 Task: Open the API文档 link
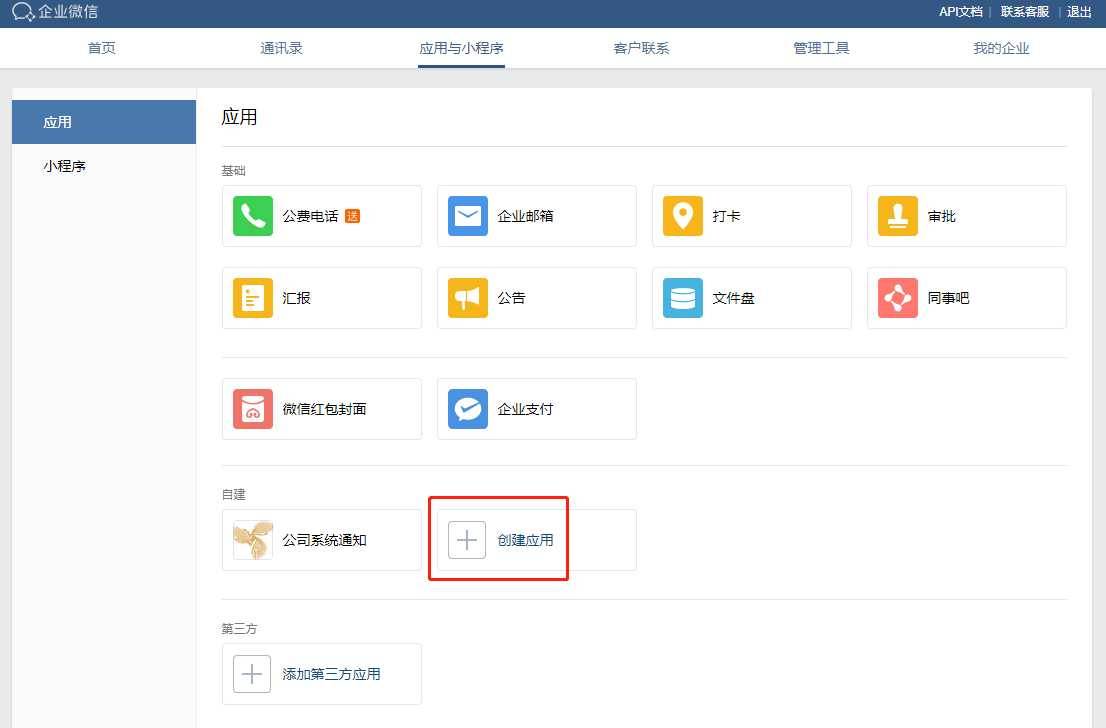[x=961, y=12]
